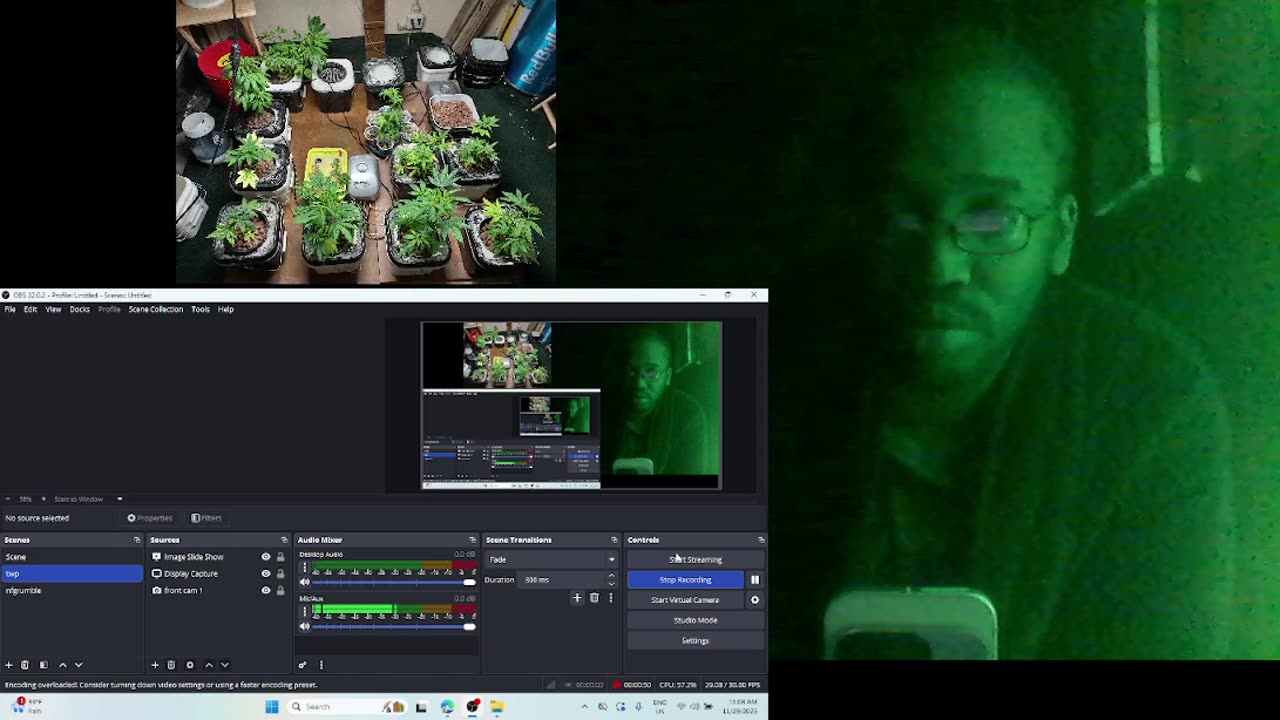The width and height of the screenshot is (1280, 720).
Task: Select Display Capture source row
Action: 219,574
